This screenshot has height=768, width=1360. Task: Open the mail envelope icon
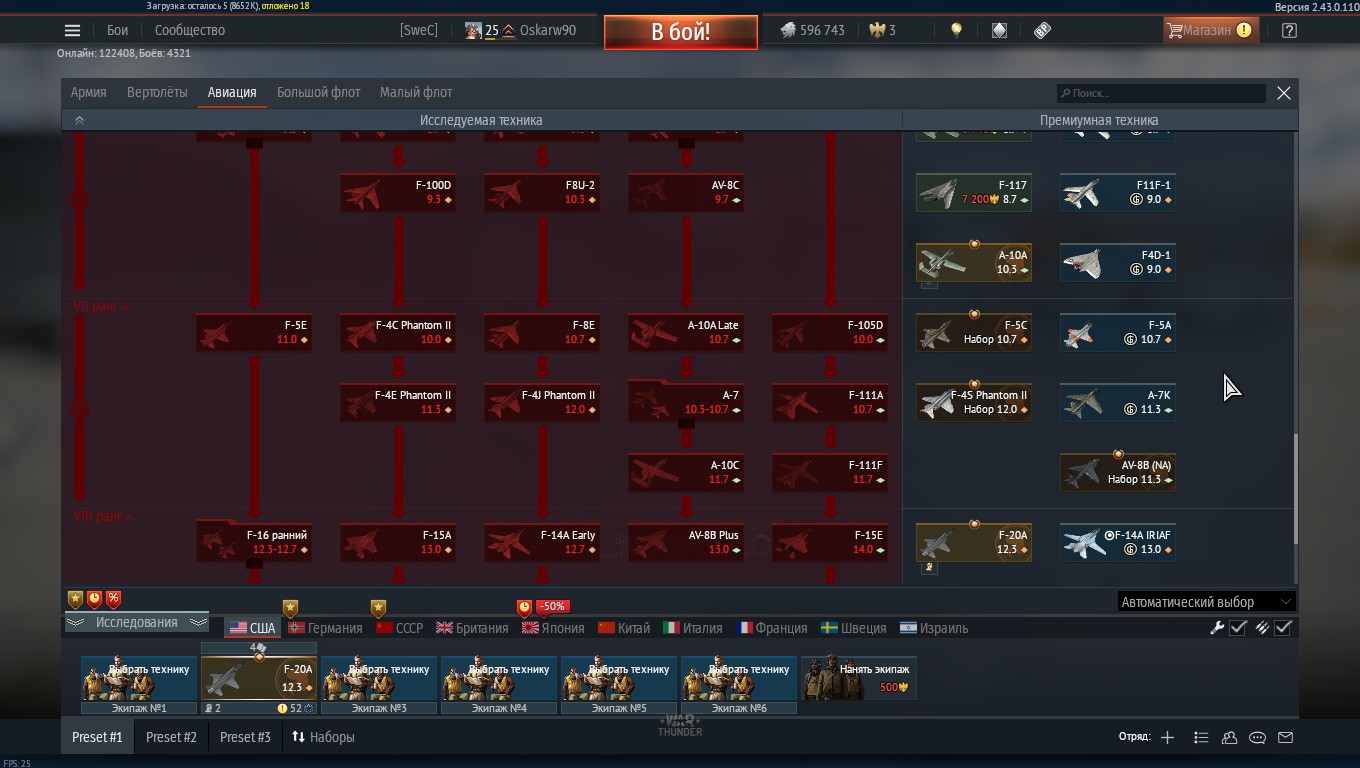click(x=1286, y=737)
